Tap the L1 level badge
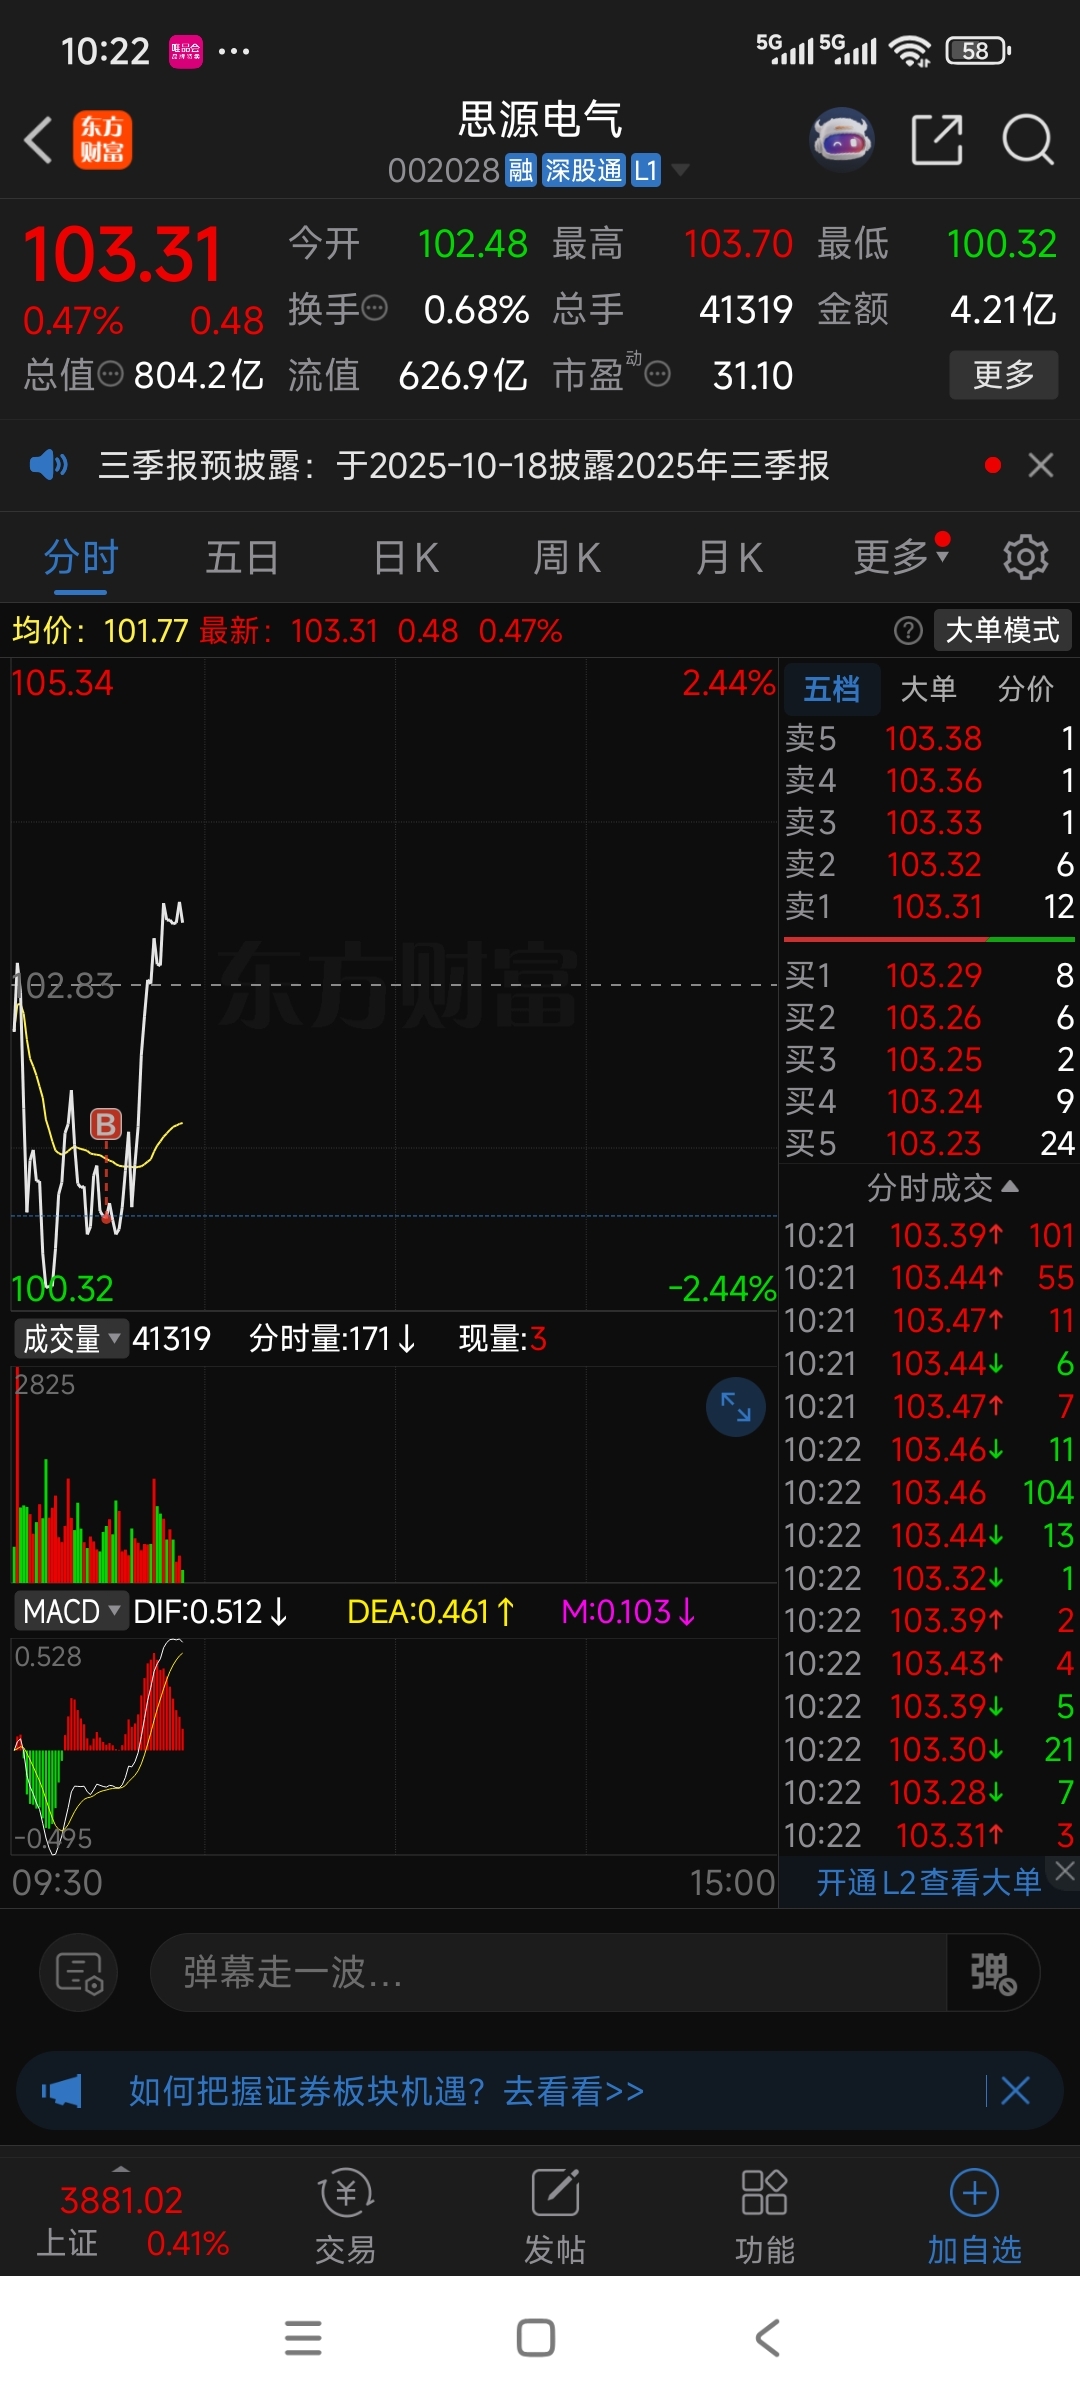Screen dimensions: 1080x2400 (x=646, y=170)
